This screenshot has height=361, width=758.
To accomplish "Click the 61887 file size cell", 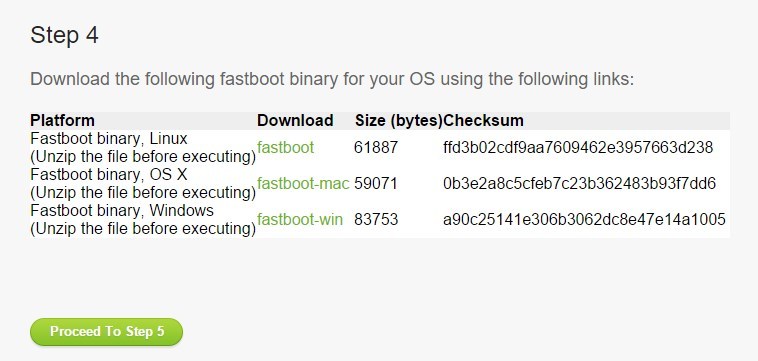I will coord(376,147).
